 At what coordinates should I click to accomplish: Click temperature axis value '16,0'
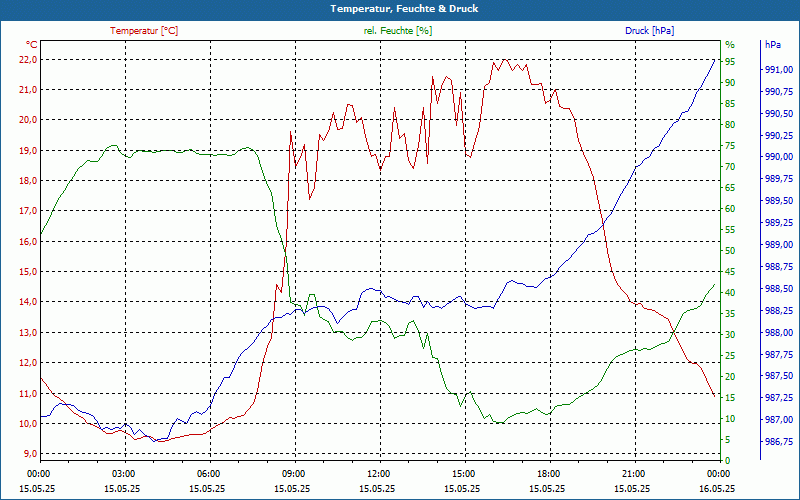tap(28, 241)
